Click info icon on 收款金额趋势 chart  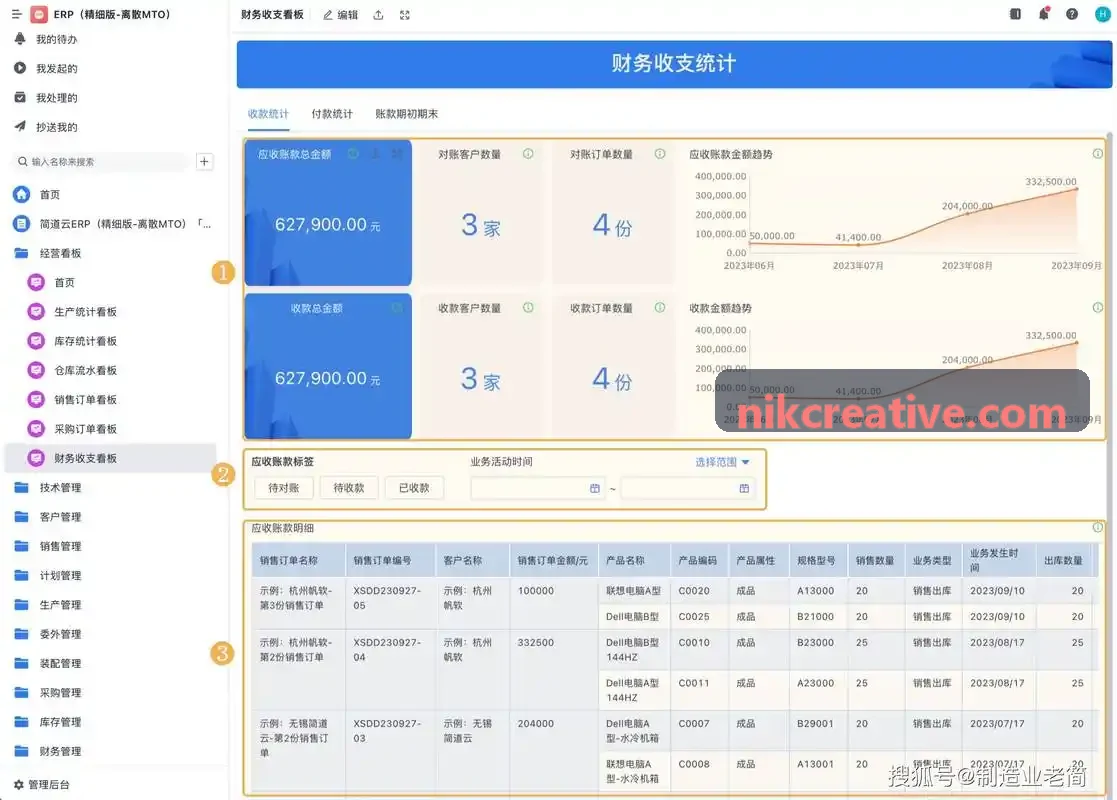[x=1098, y=308]
